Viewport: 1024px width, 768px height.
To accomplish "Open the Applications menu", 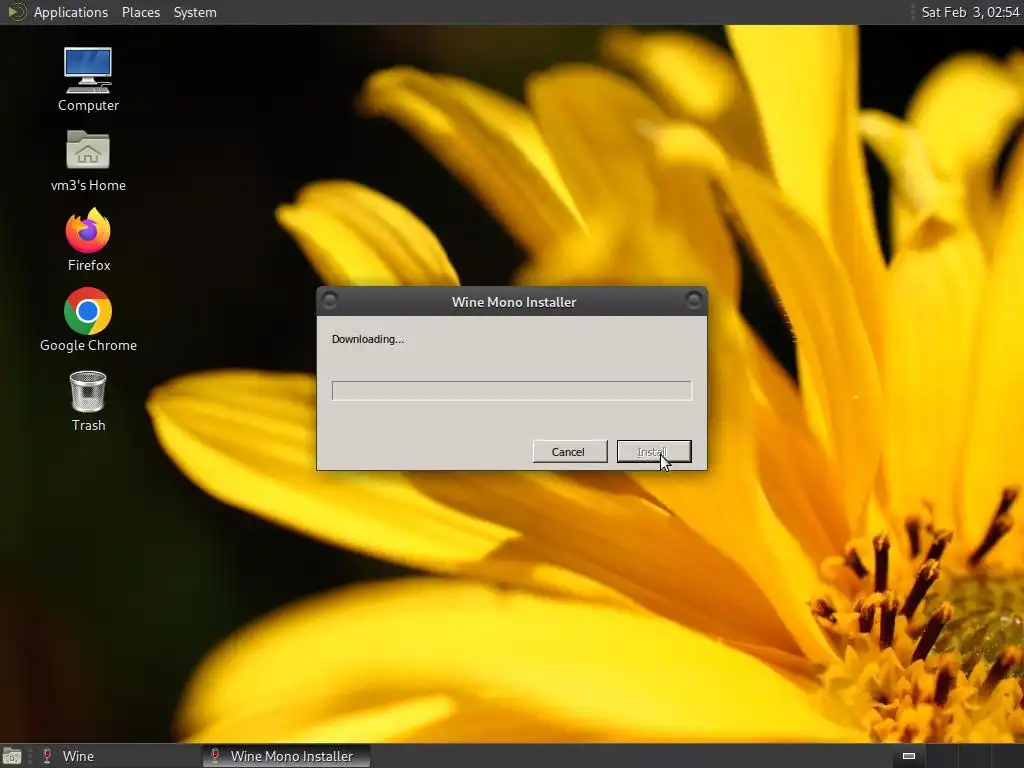I will point(71,12).
